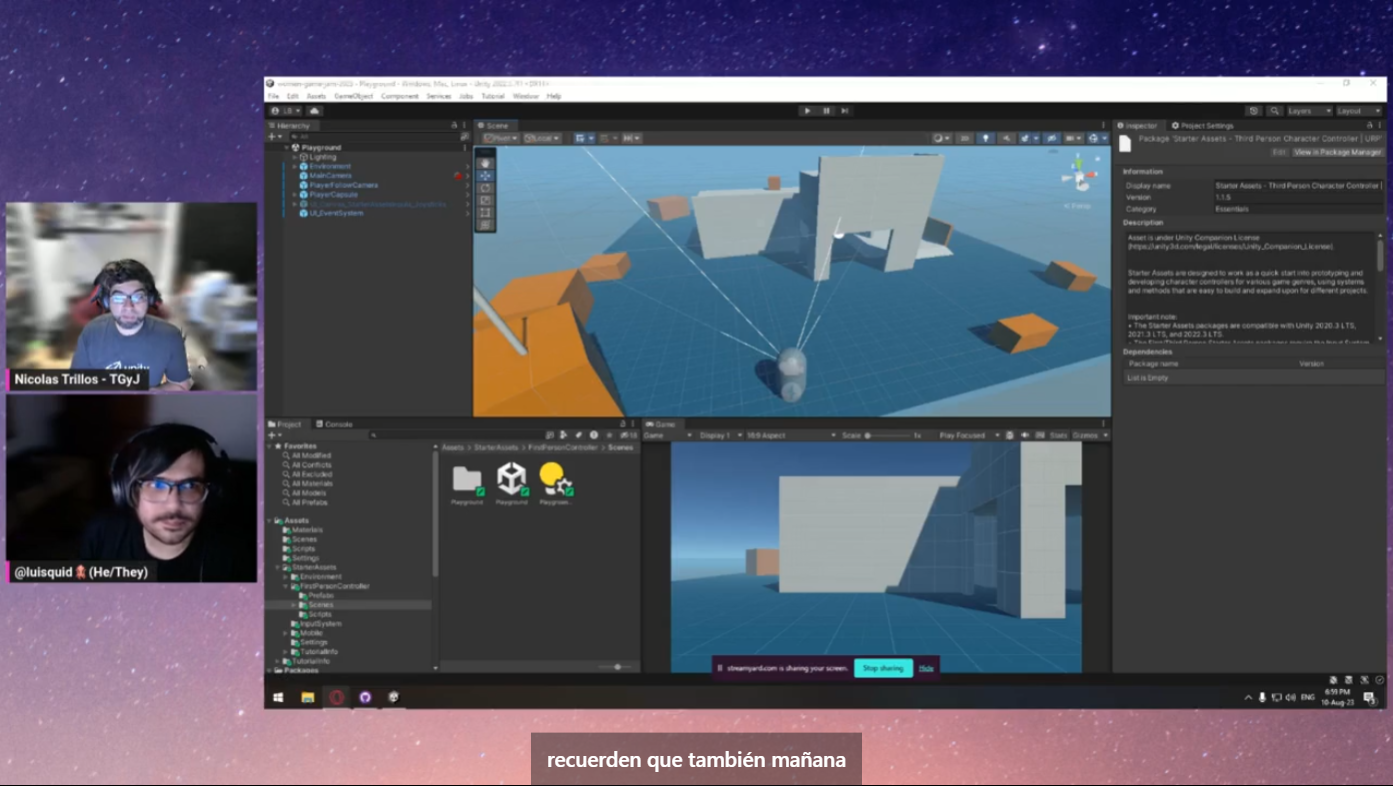The image size is (1393, 786).
Task: Click View in Package Manager button
Action: 1338,152
